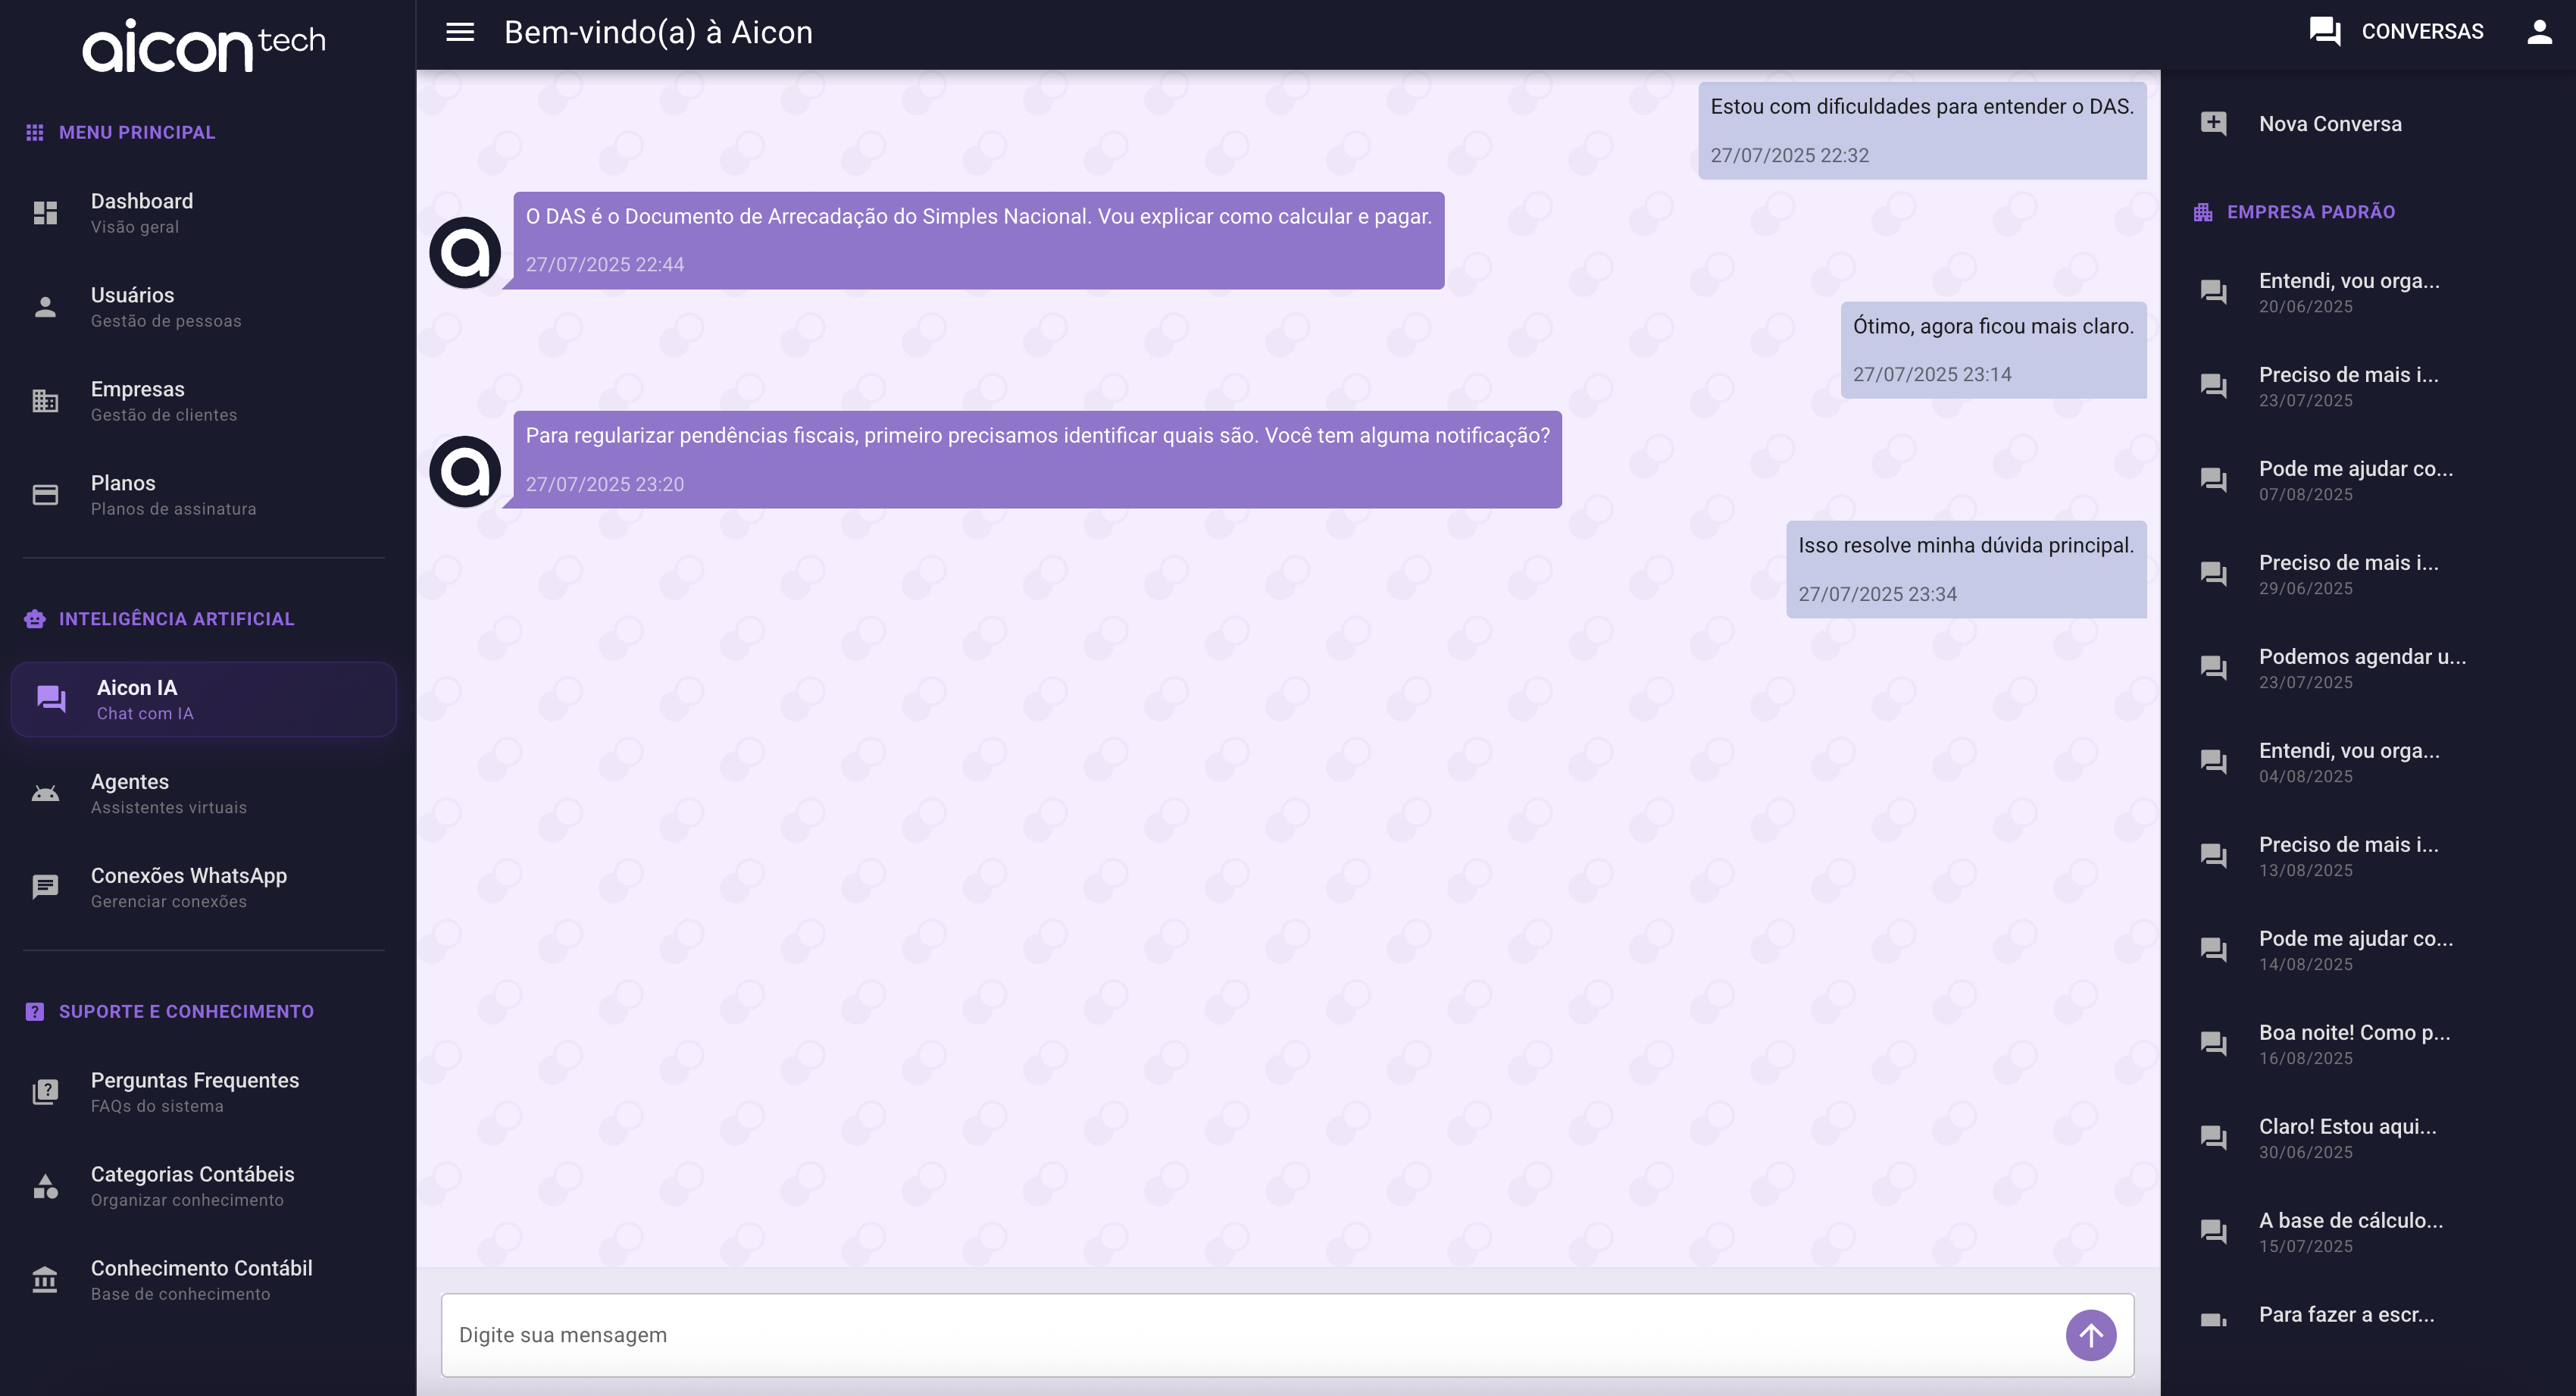2576x1396 pixels.
Task: Expand the EMPRESA PADRÃO conversation section
Action: coord(2291,211)
